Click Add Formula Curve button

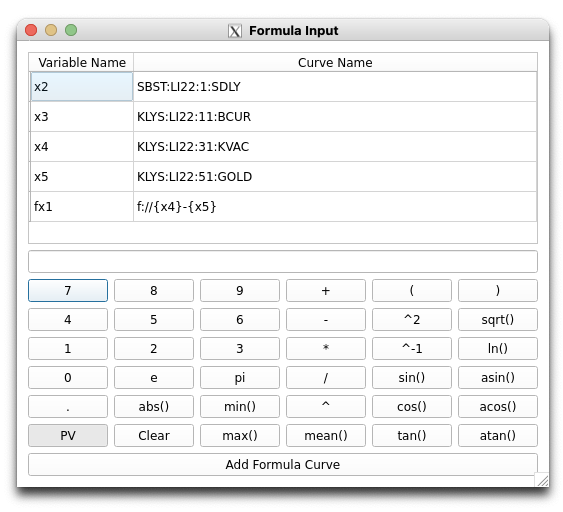283,465
